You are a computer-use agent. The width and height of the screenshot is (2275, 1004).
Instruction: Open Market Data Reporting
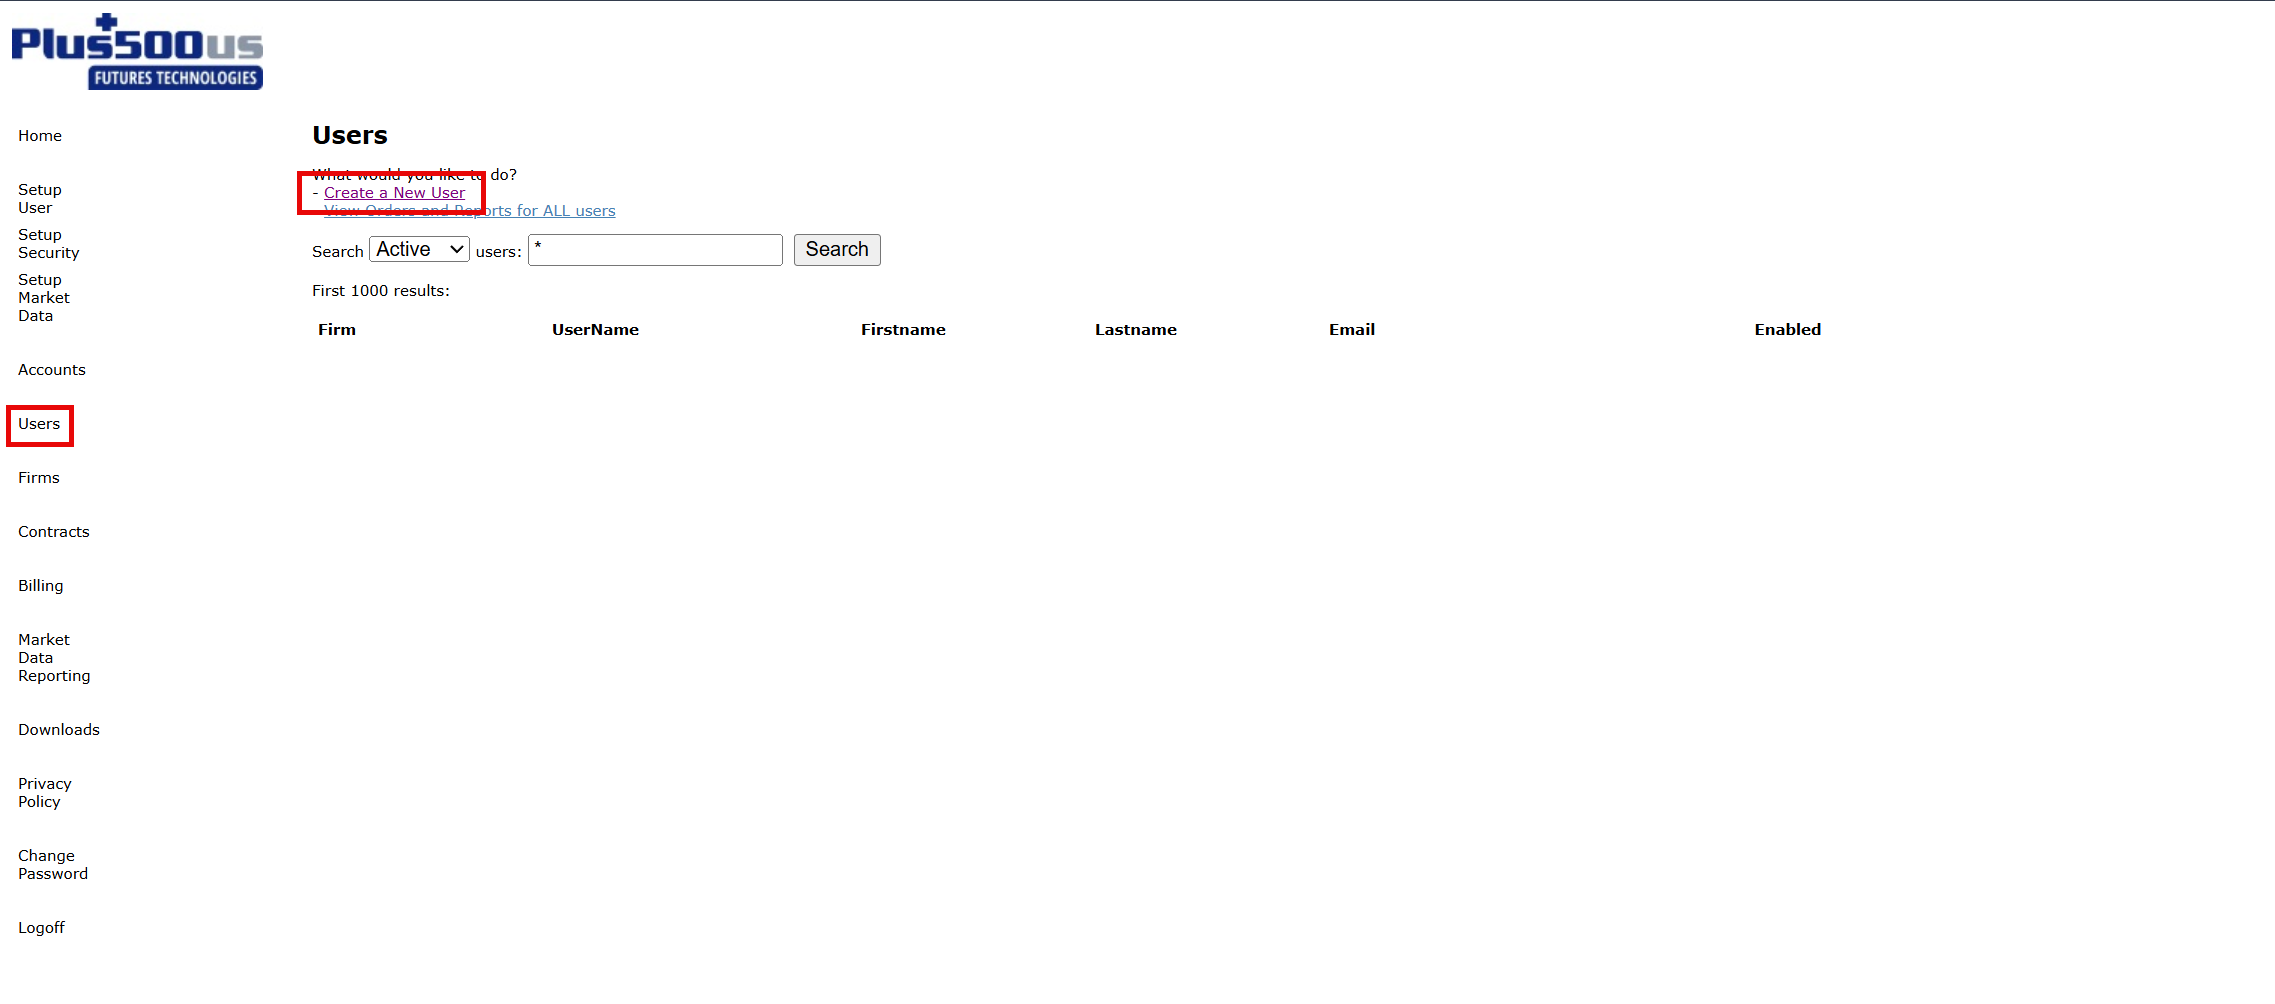click(x=54, y=658)
